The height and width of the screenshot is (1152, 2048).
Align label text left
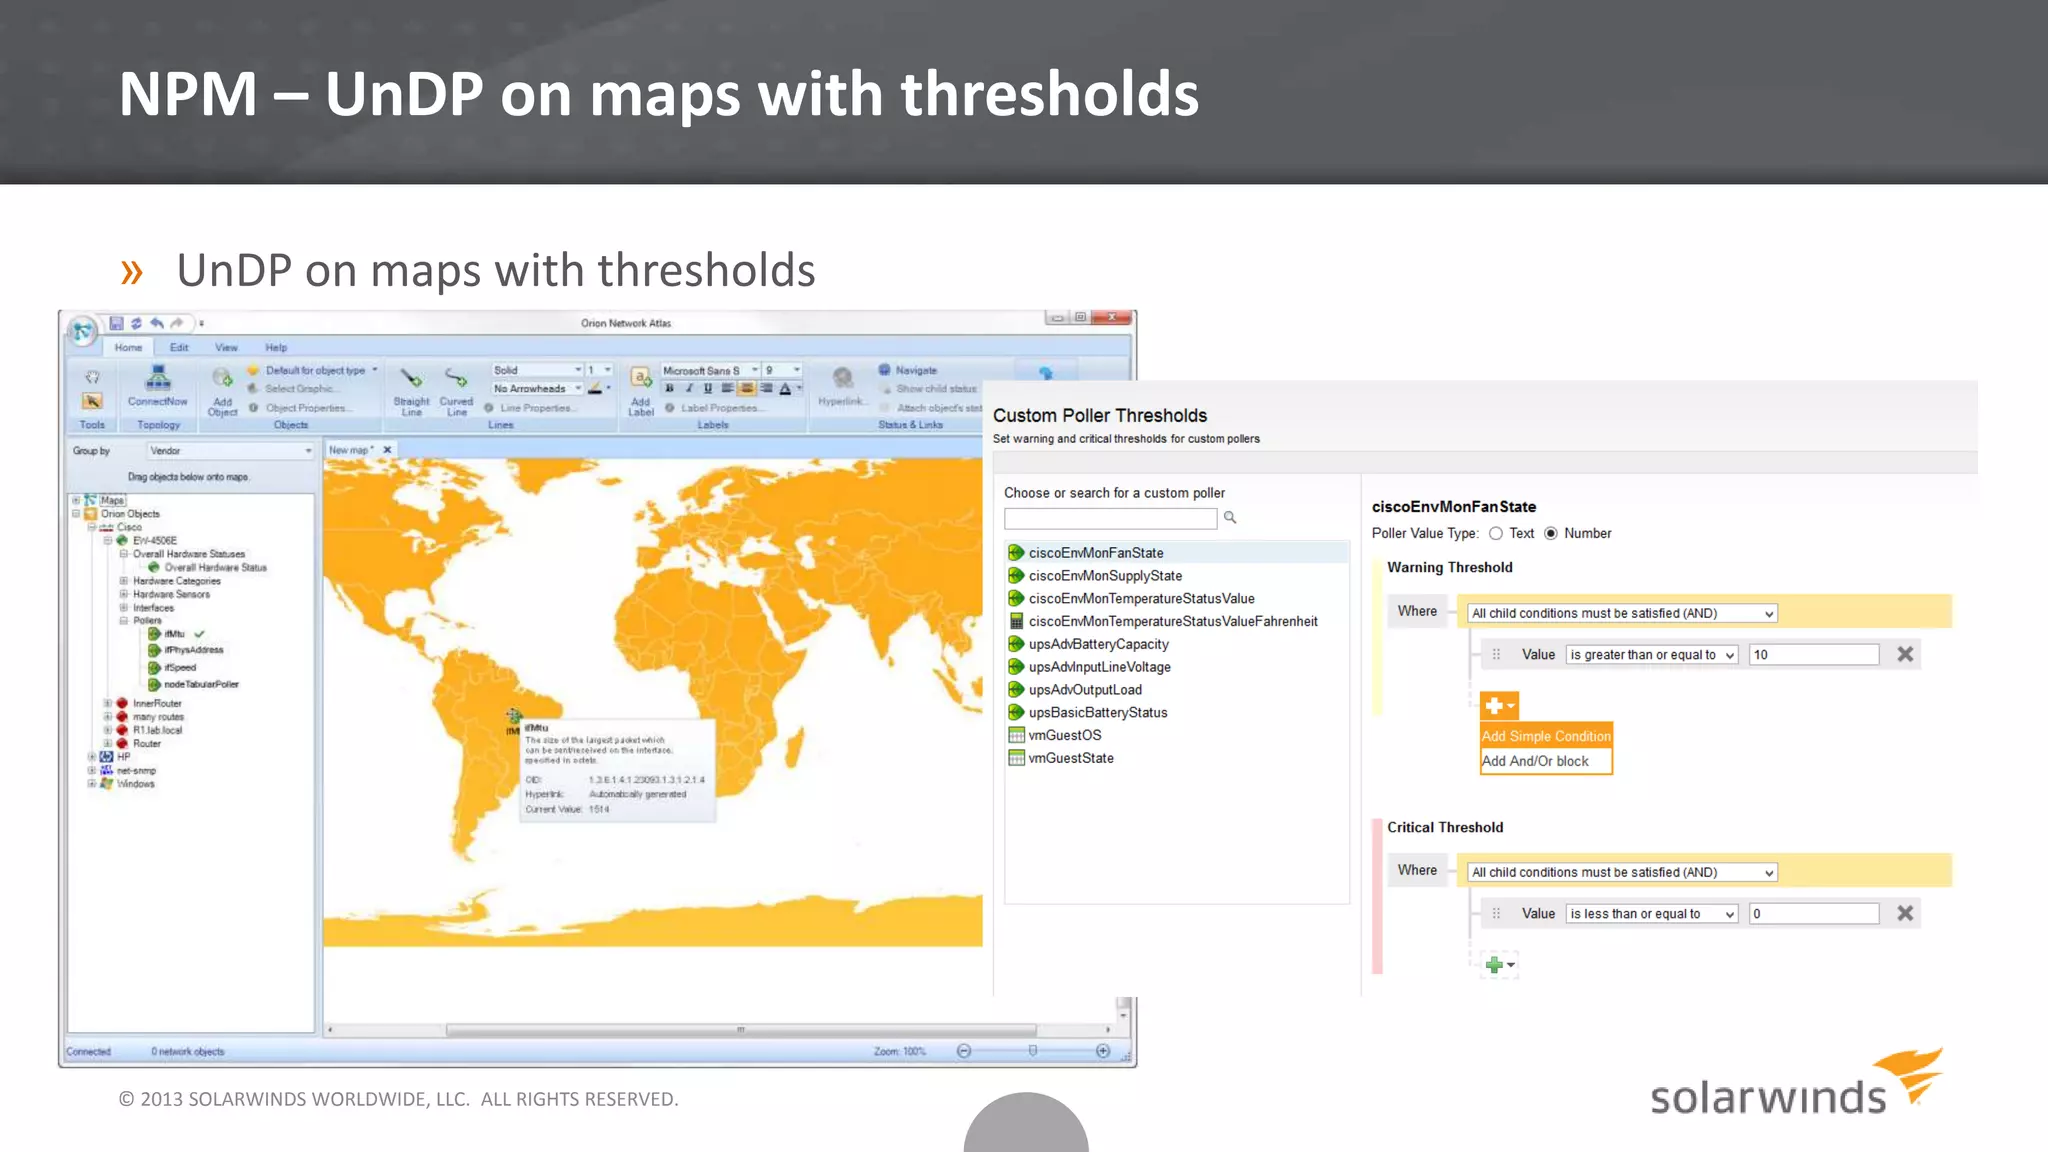727,389
